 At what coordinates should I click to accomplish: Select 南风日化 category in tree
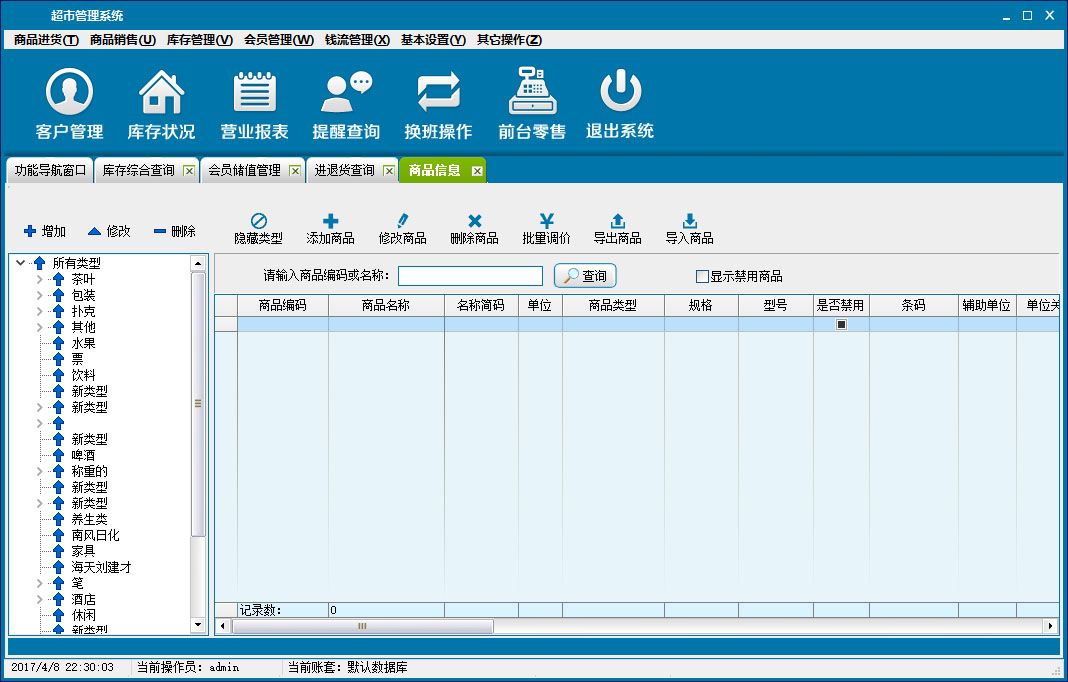[x=95, y=535]
